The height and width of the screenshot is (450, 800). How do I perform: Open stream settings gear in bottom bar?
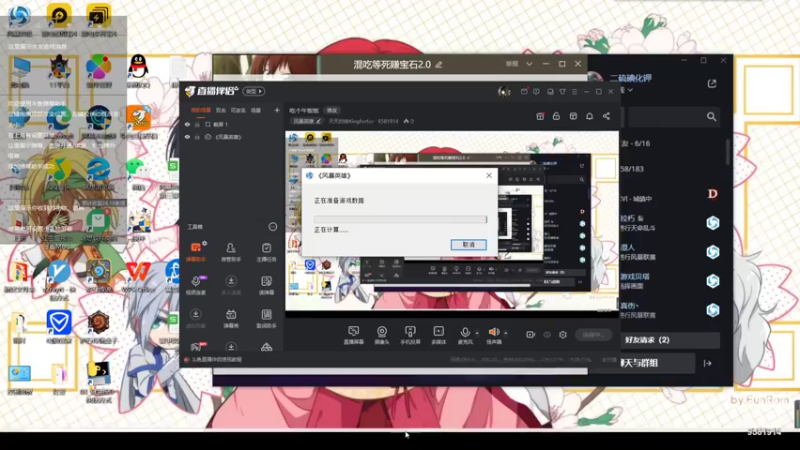click(x=563, y=335)
